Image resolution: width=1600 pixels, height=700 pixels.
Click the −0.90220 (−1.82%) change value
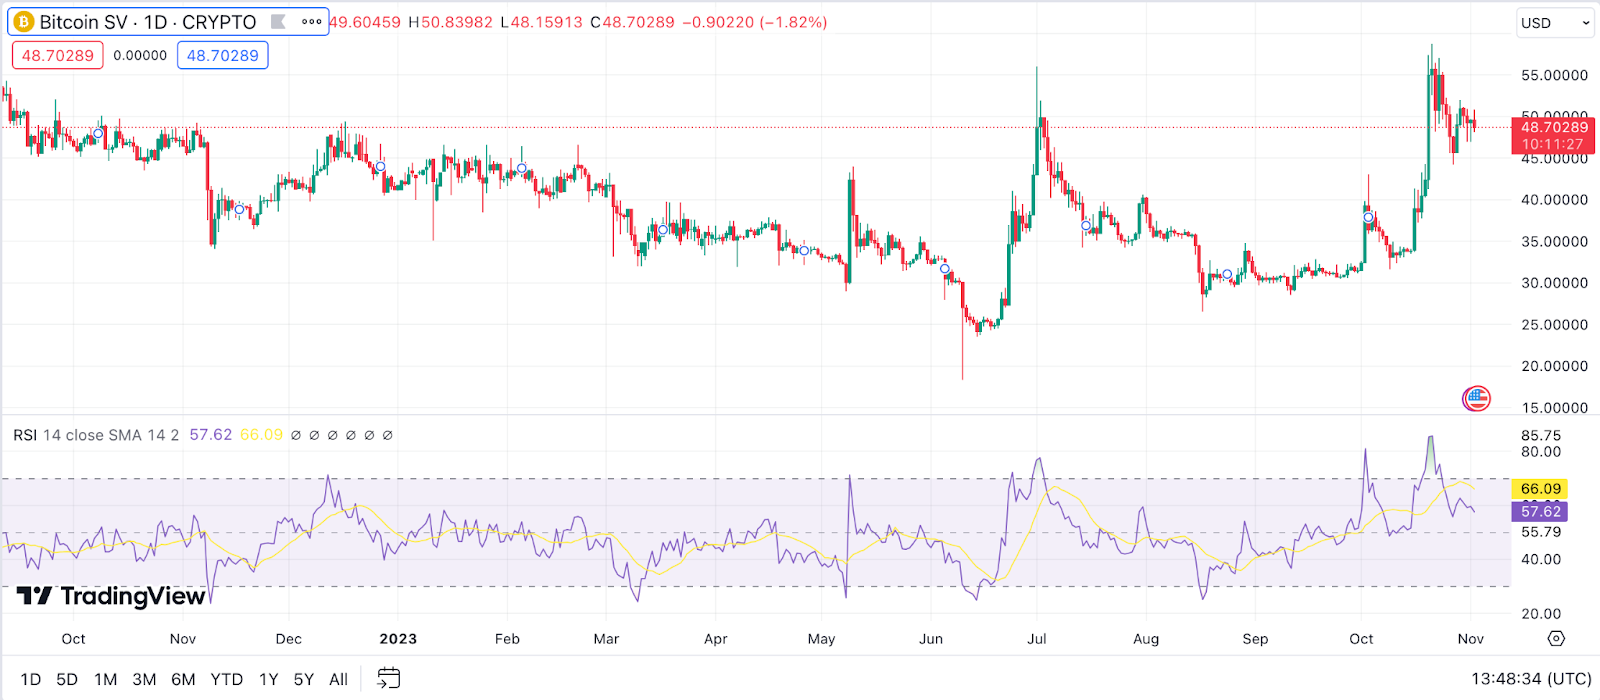[x=755, y=22]
